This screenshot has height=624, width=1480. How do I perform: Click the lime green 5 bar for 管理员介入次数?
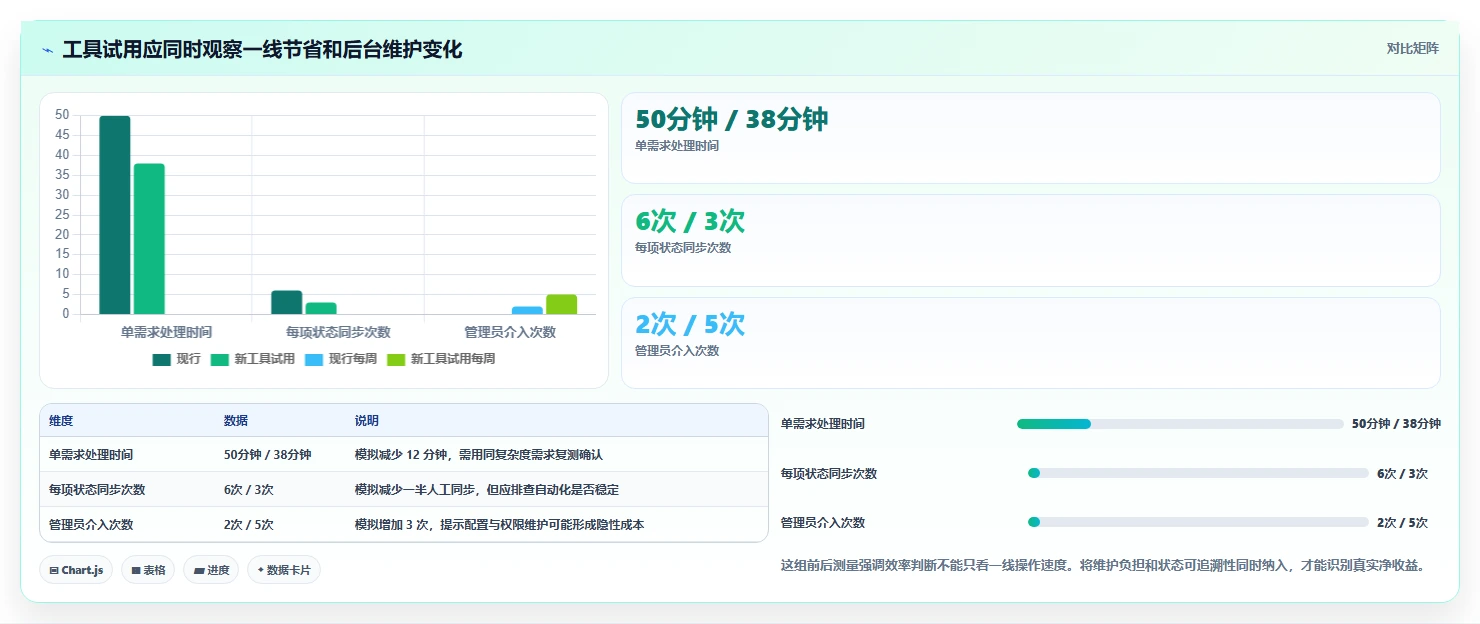[x=561, y=304]
